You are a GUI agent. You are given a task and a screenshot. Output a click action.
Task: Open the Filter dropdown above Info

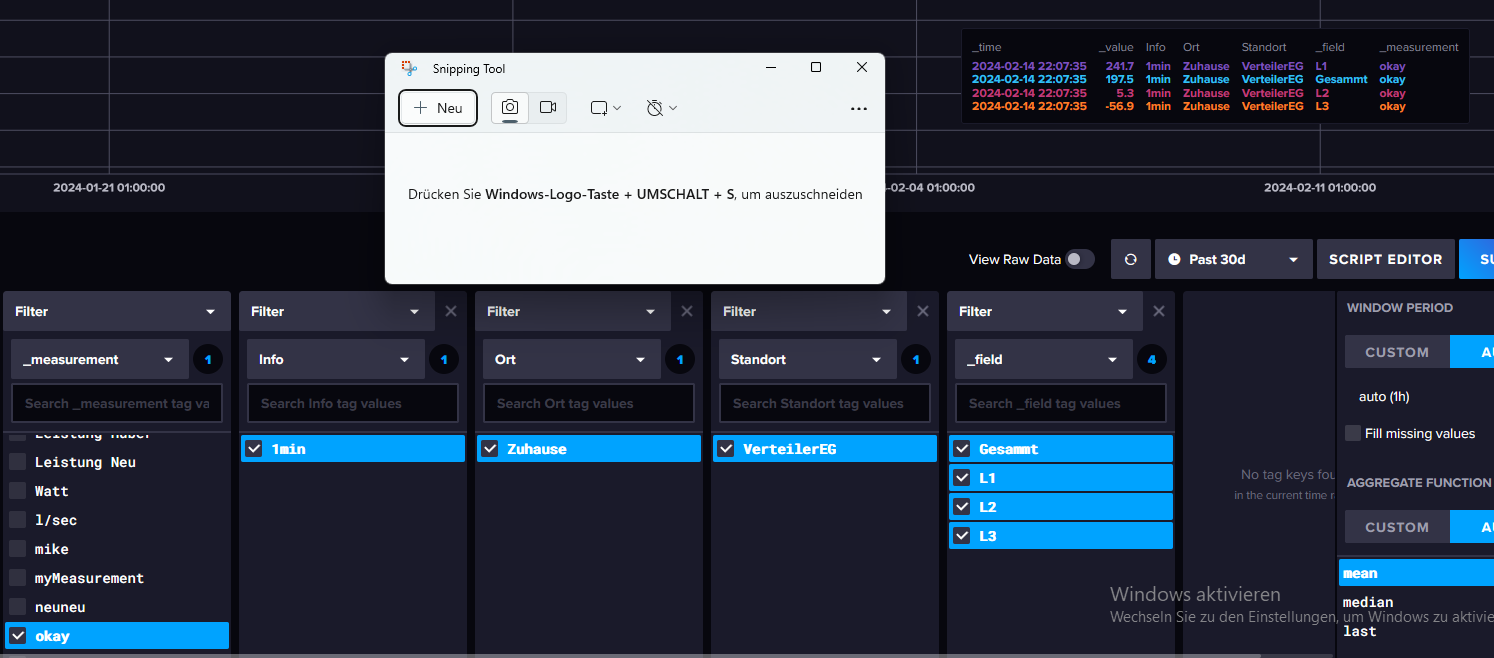pos(337,311)
